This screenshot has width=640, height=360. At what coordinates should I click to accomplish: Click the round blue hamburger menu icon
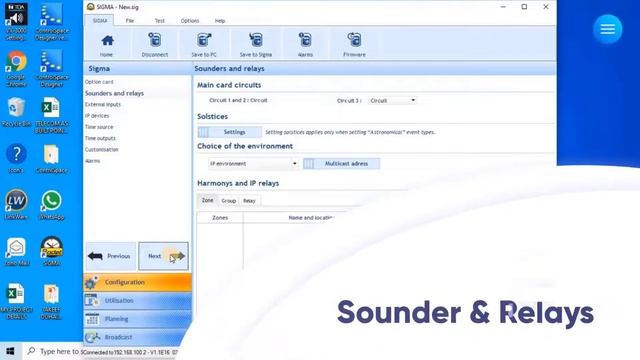click(607, 29)
